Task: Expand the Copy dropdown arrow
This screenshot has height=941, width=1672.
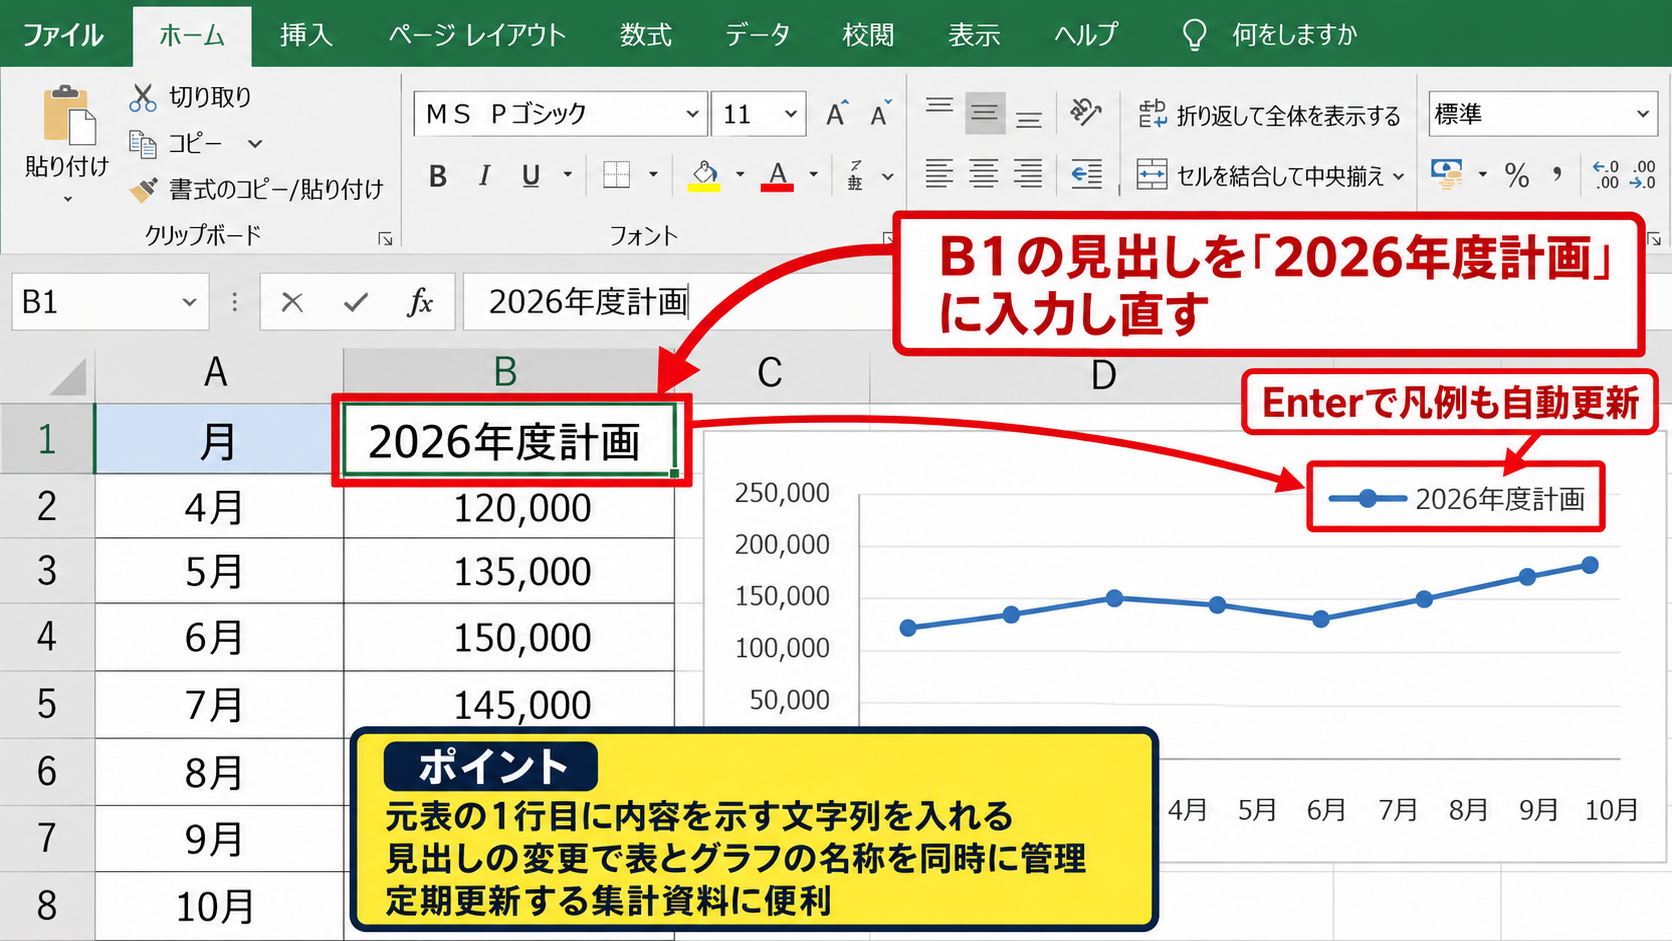Action: (x=255, y=144)
